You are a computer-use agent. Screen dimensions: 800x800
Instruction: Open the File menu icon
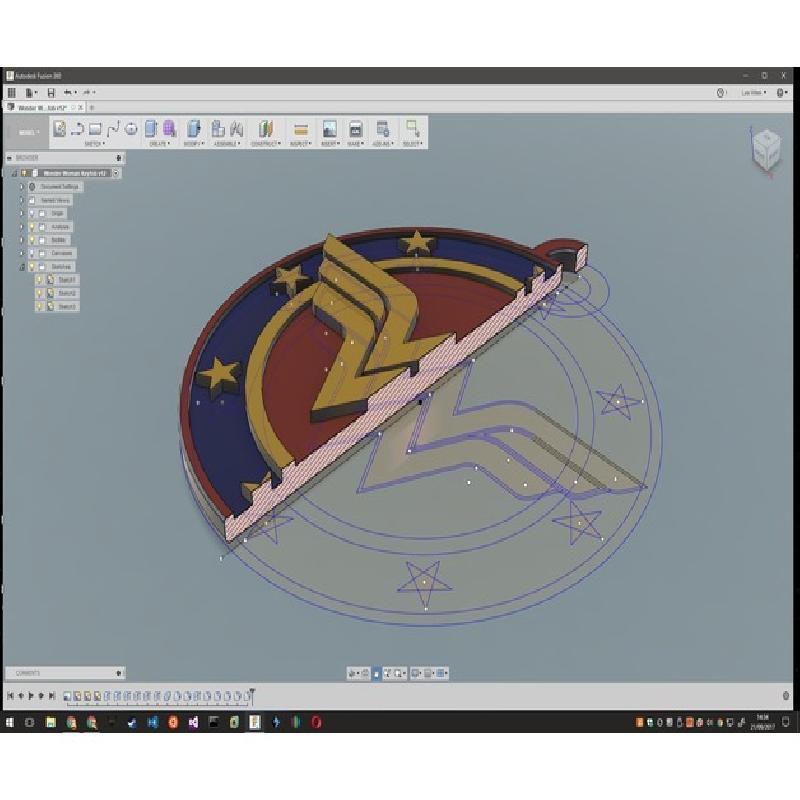(31, 92)
